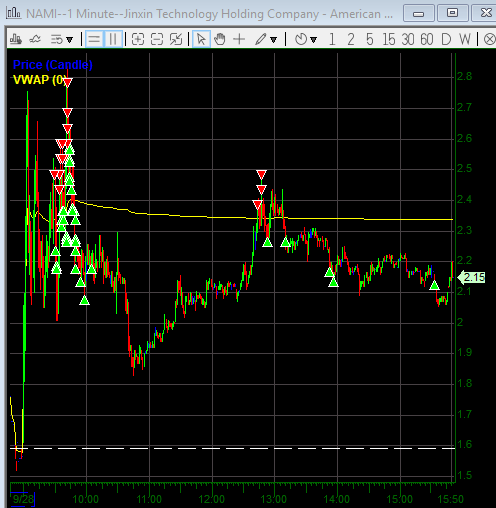Click the topmost red sell marker near 2.8
The width and height of the screenshot is (496, 508).
(x=68, y=82)
